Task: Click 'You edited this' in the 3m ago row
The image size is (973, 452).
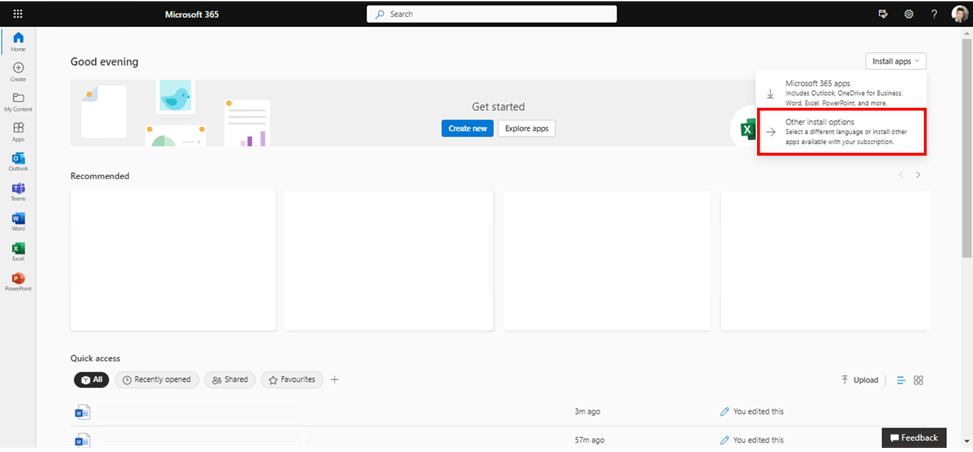Action: 760,412
